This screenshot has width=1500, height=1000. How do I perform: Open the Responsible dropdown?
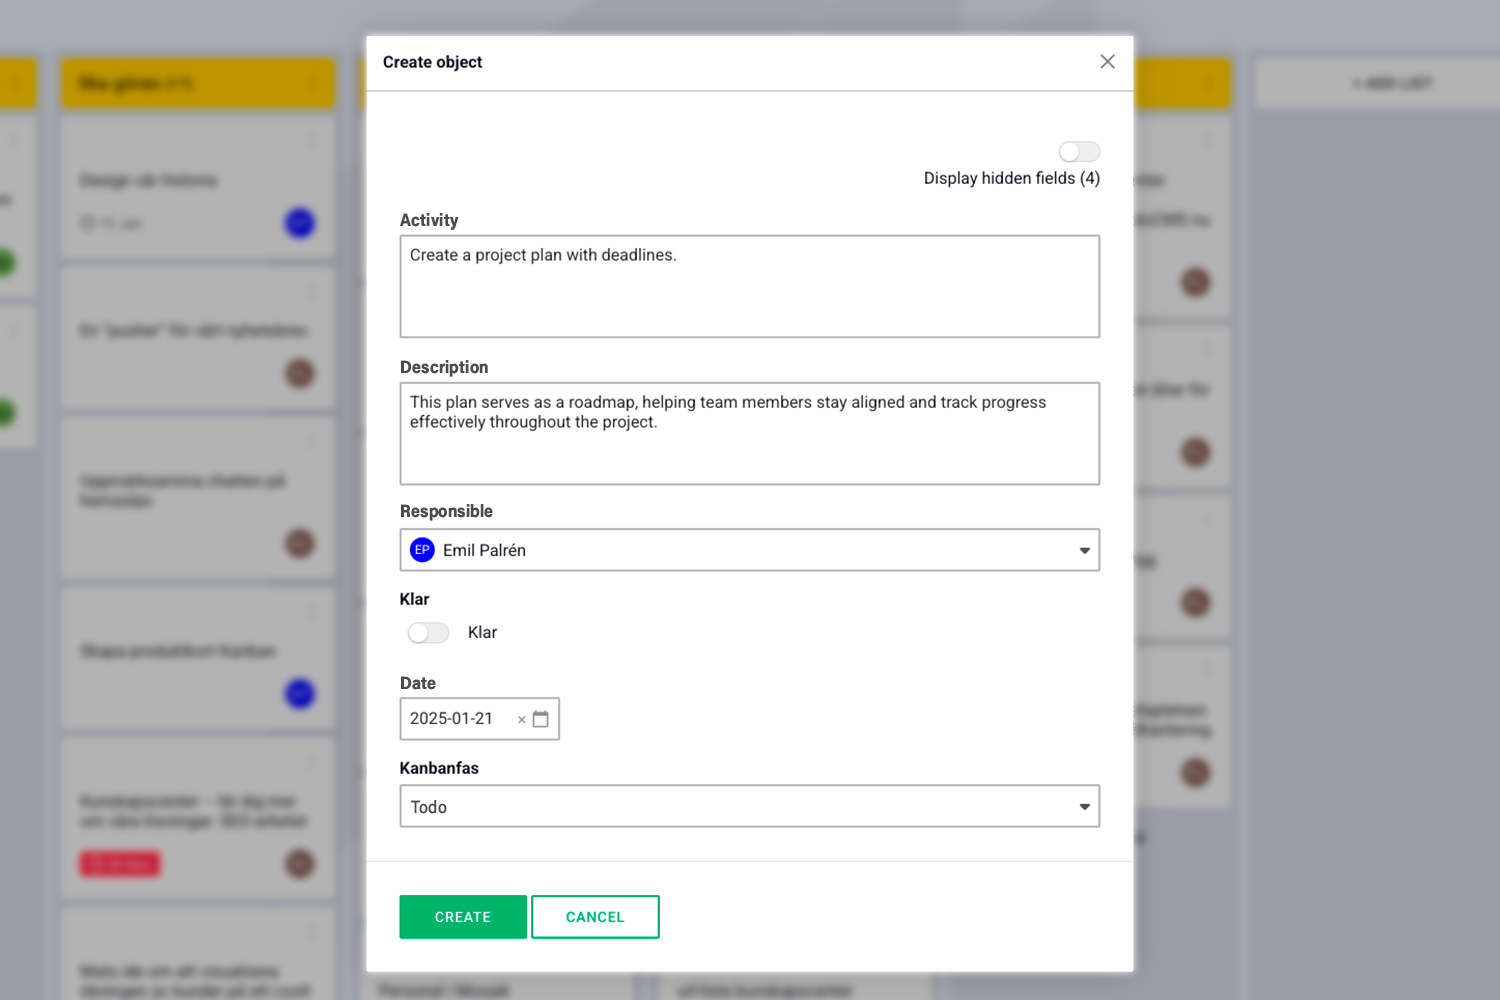750,550
